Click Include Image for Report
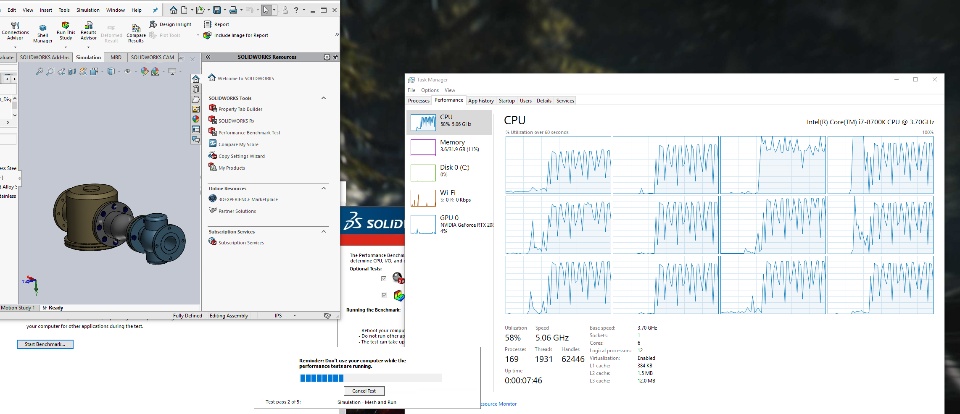This screenshot has width=960, height=414. 235,35
